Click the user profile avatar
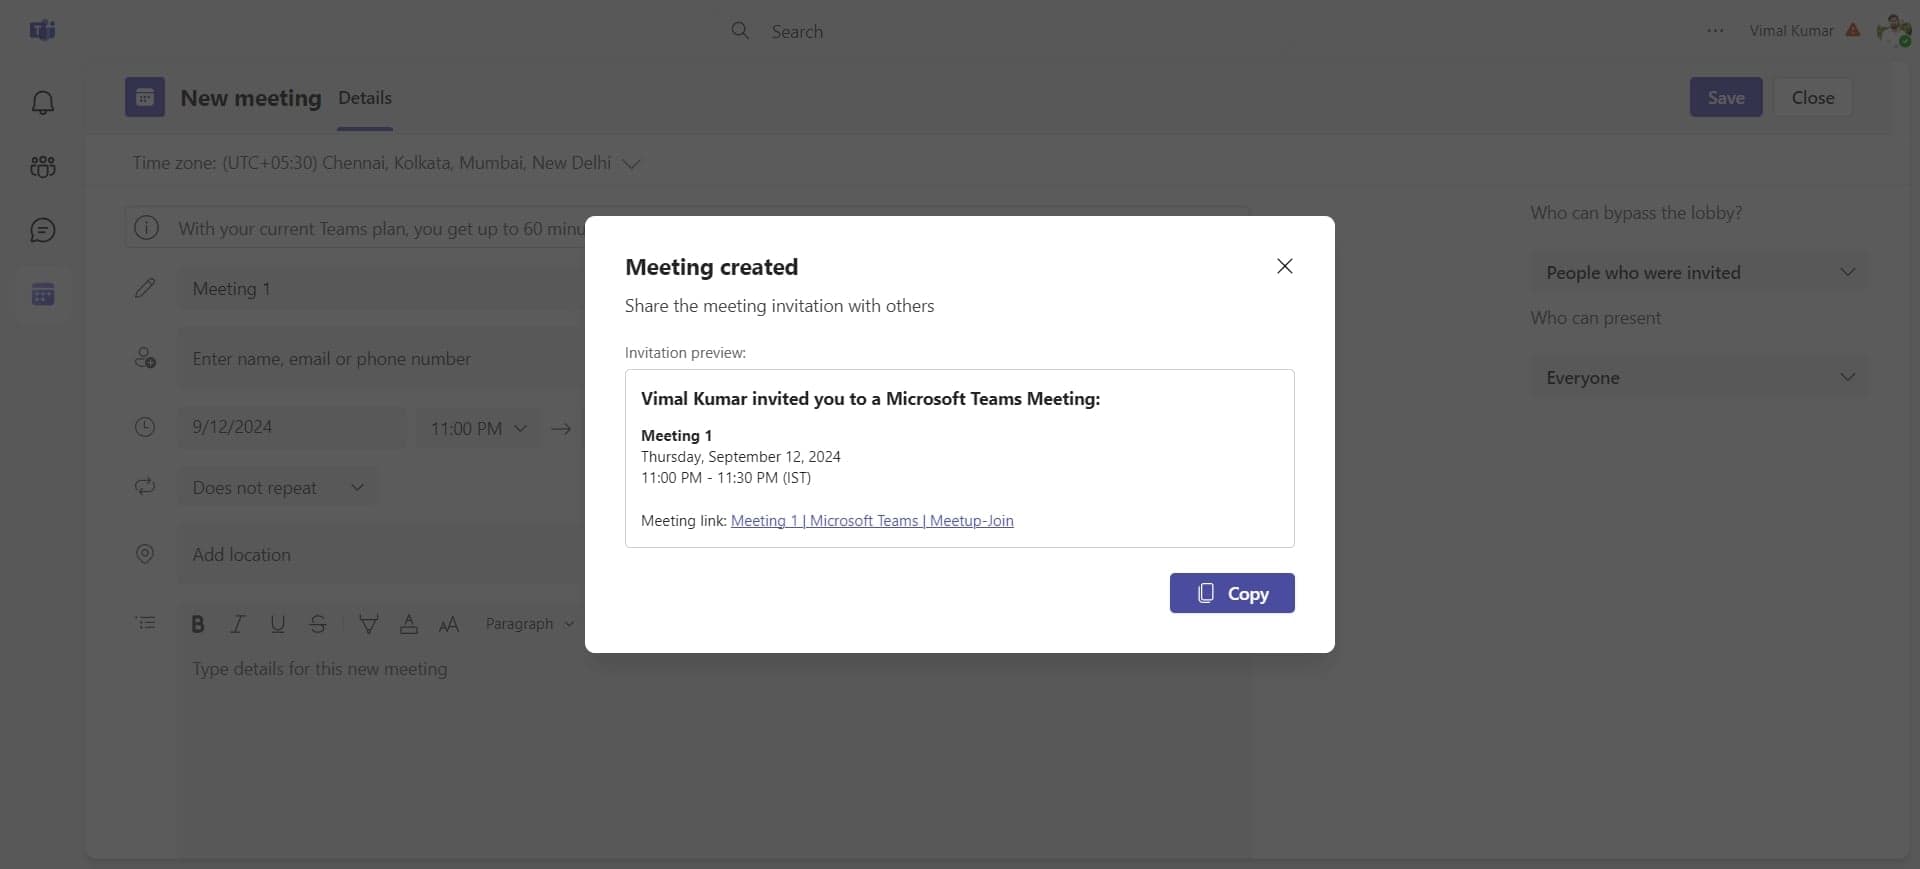This screenshot has width=1920, height=869. coord(1893,31)
